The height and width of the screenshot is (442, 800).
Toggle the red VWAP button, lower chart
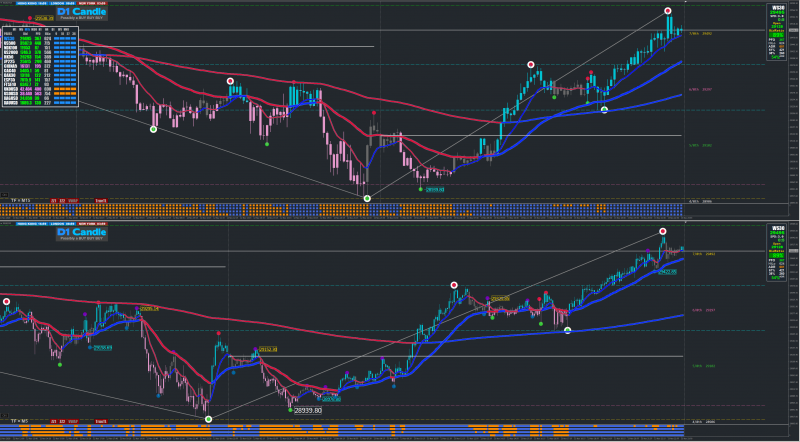click(73, 422)
